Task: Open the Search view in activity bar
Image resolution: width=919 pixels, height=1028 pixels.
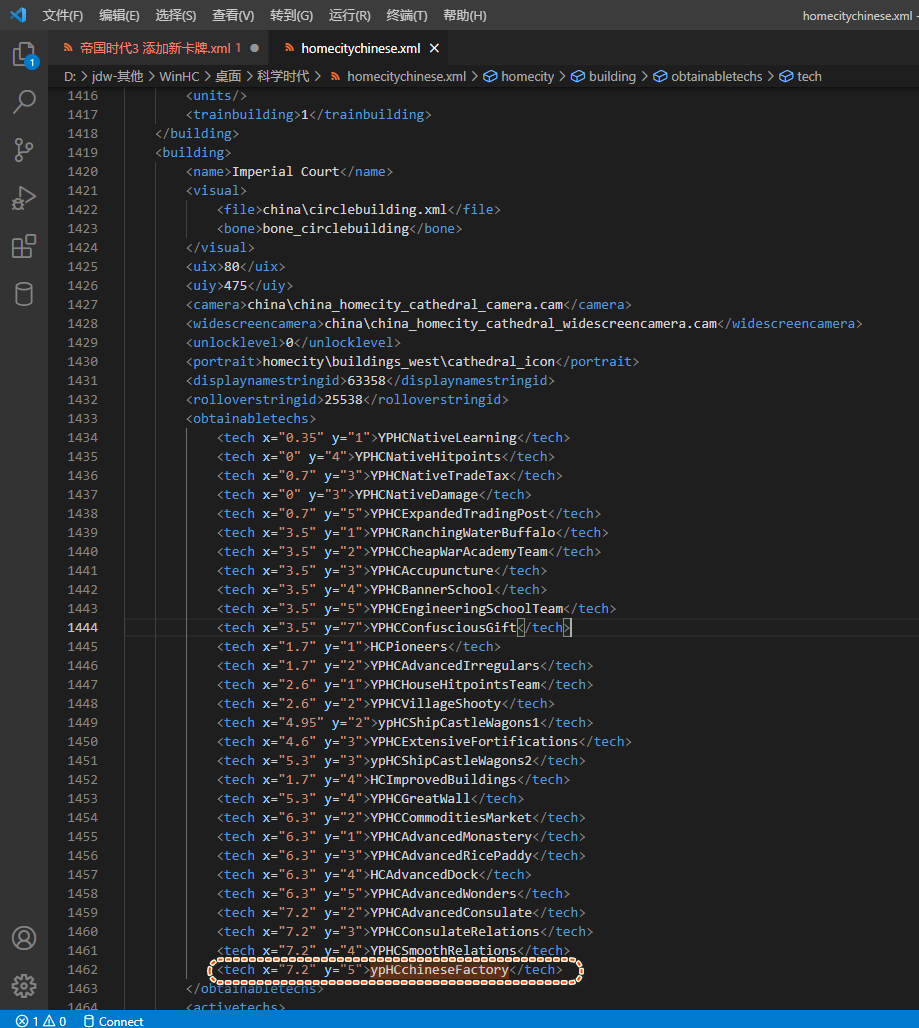Action: 24,102
